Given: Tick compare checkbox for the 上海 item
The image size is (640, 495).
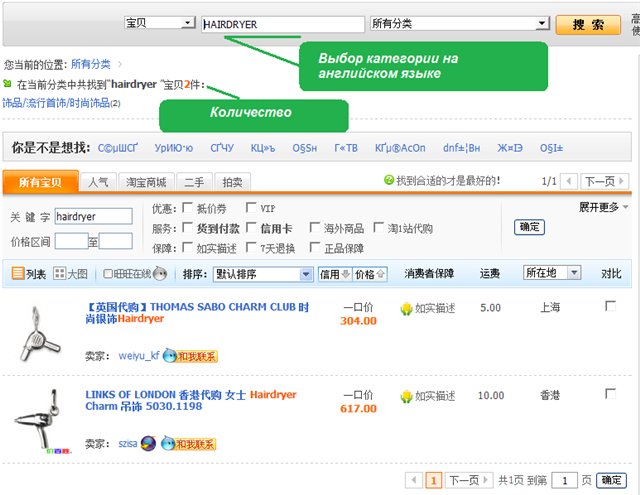Looking at the screenshot, I should click(610, 306).
